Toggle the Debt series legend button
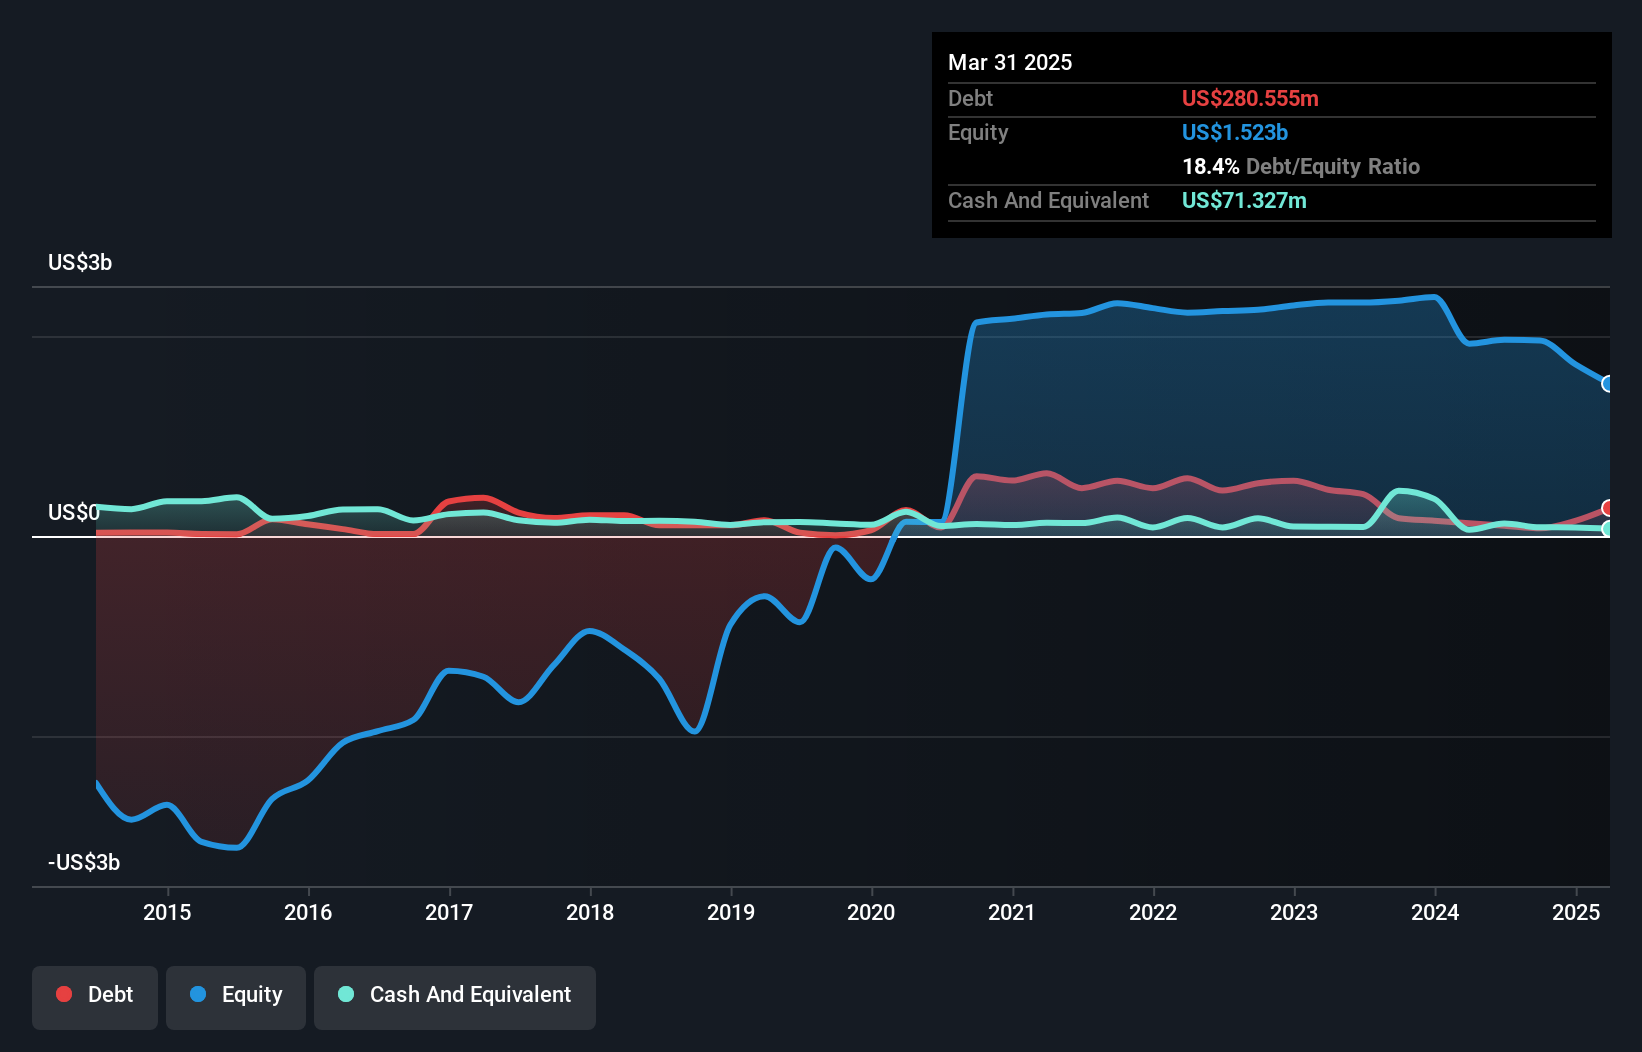Screen dimensions: 1642x1052 (95, 997)
